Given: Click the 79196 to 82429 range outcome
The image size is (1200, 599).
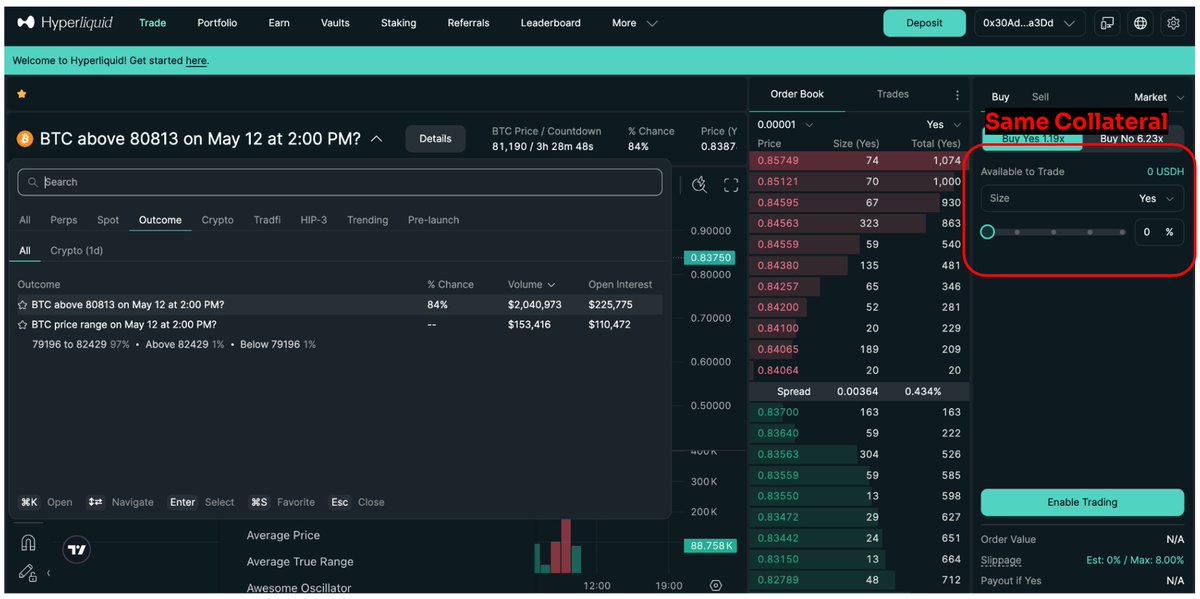Looking at the screenshot, I should point(81,344).
